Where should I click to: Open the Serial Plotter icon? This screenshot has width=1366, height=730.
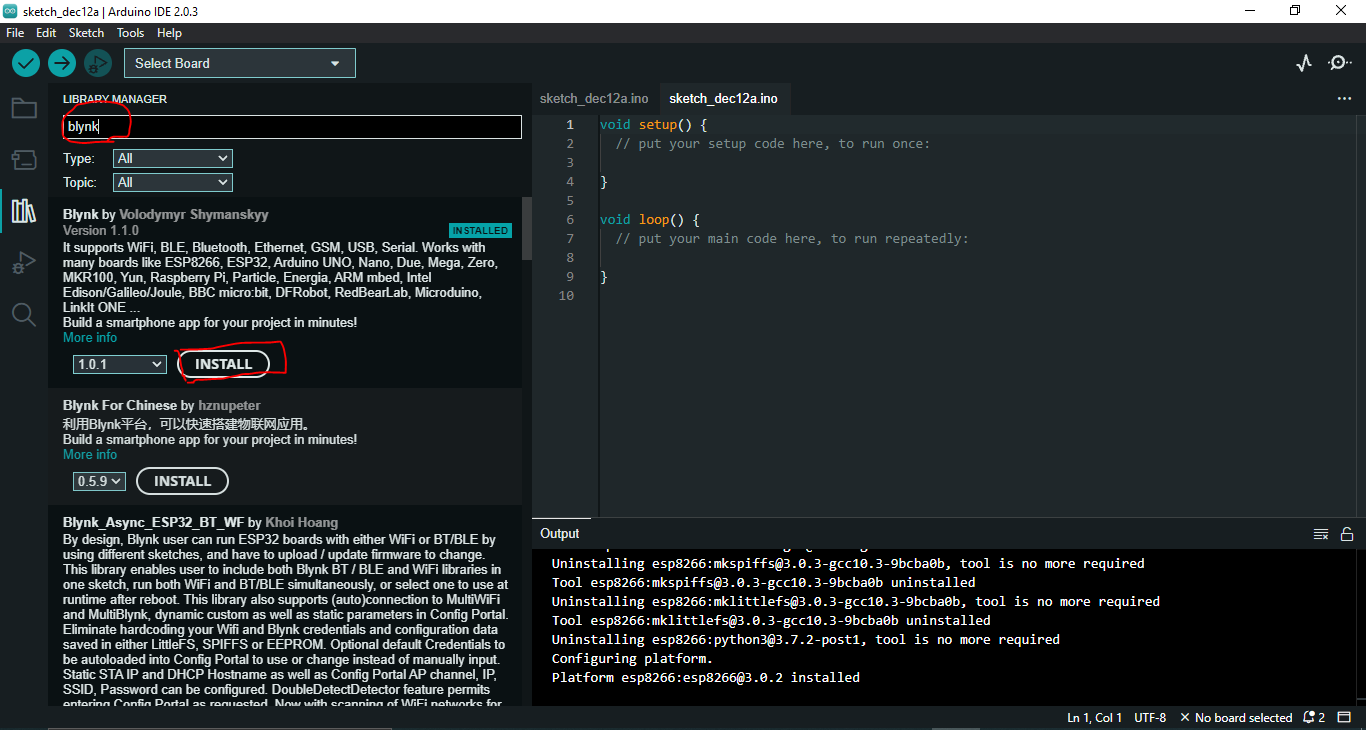(1303, 63)
